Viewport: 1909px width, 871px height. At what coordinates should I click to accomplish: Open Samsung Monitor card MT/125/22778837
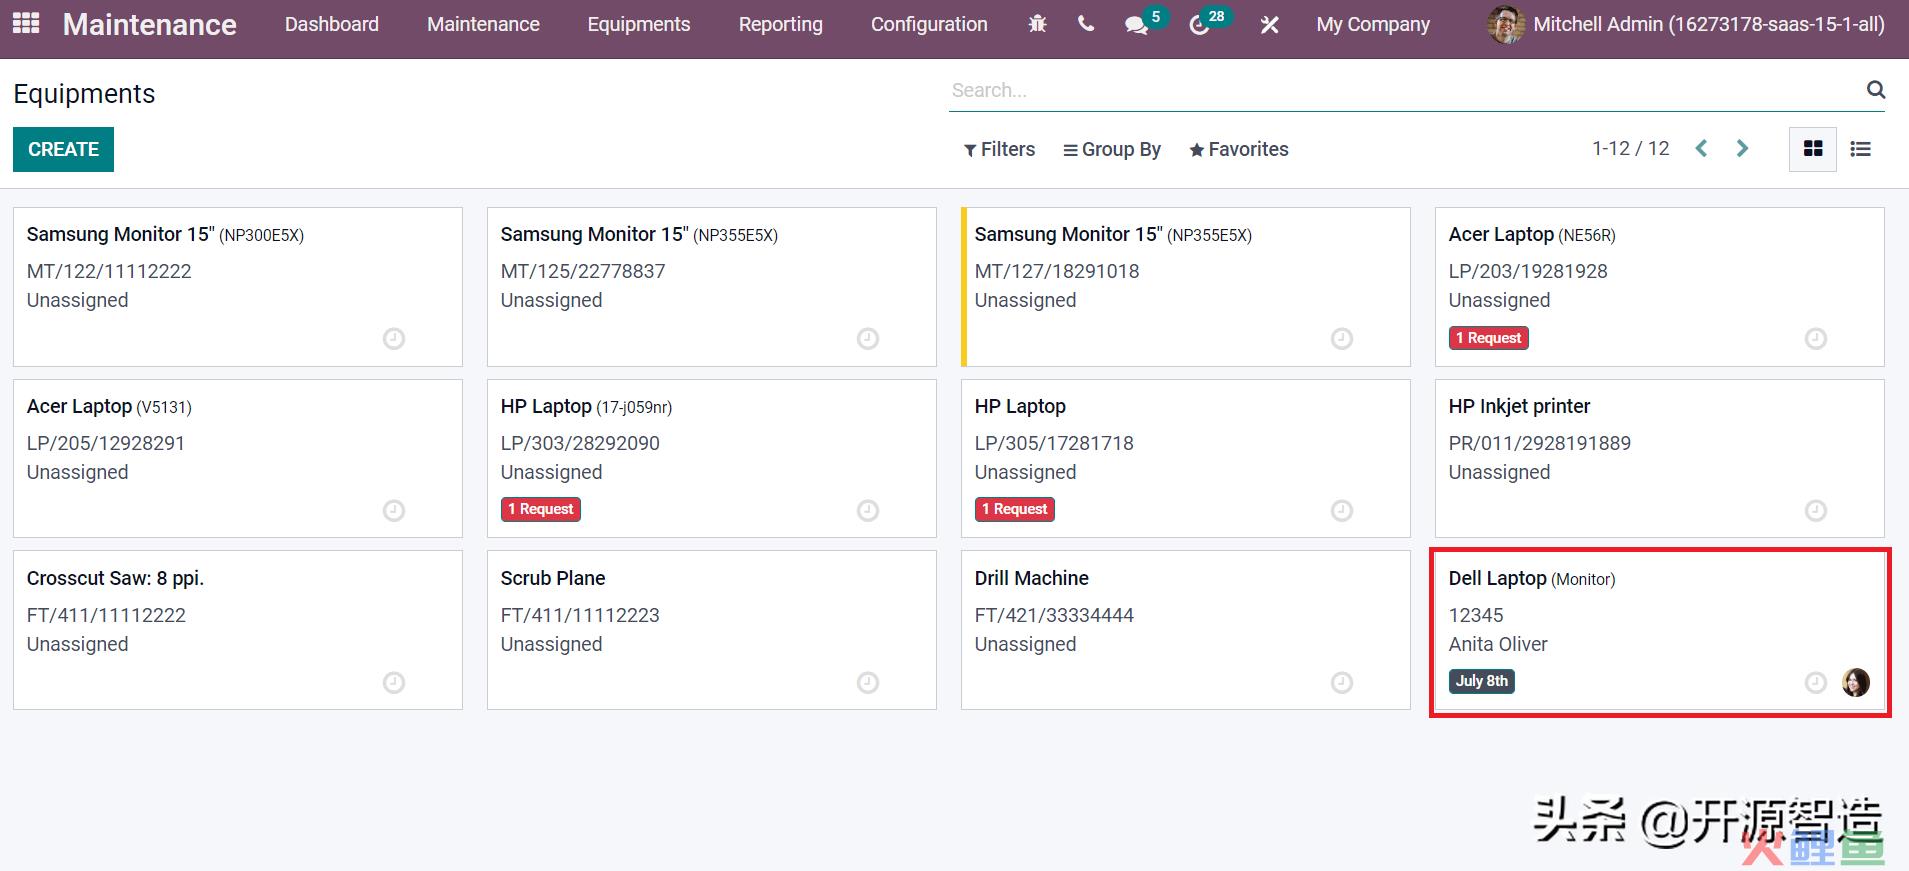(712, 287)
